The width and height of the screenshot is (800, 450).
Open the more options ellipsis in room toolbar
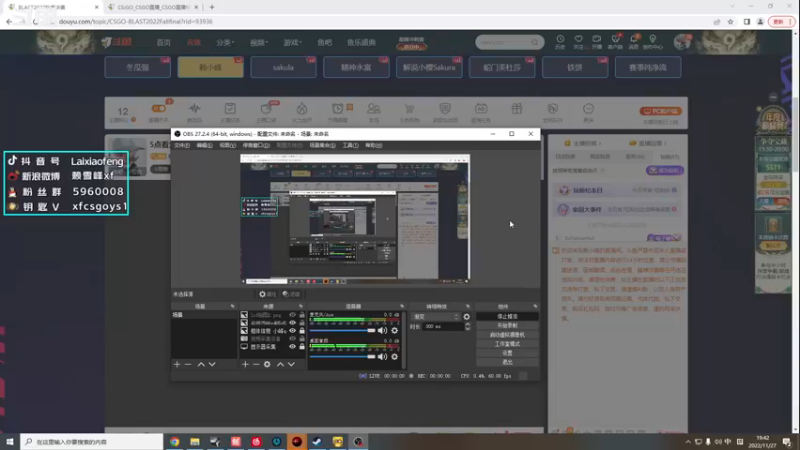588,109
